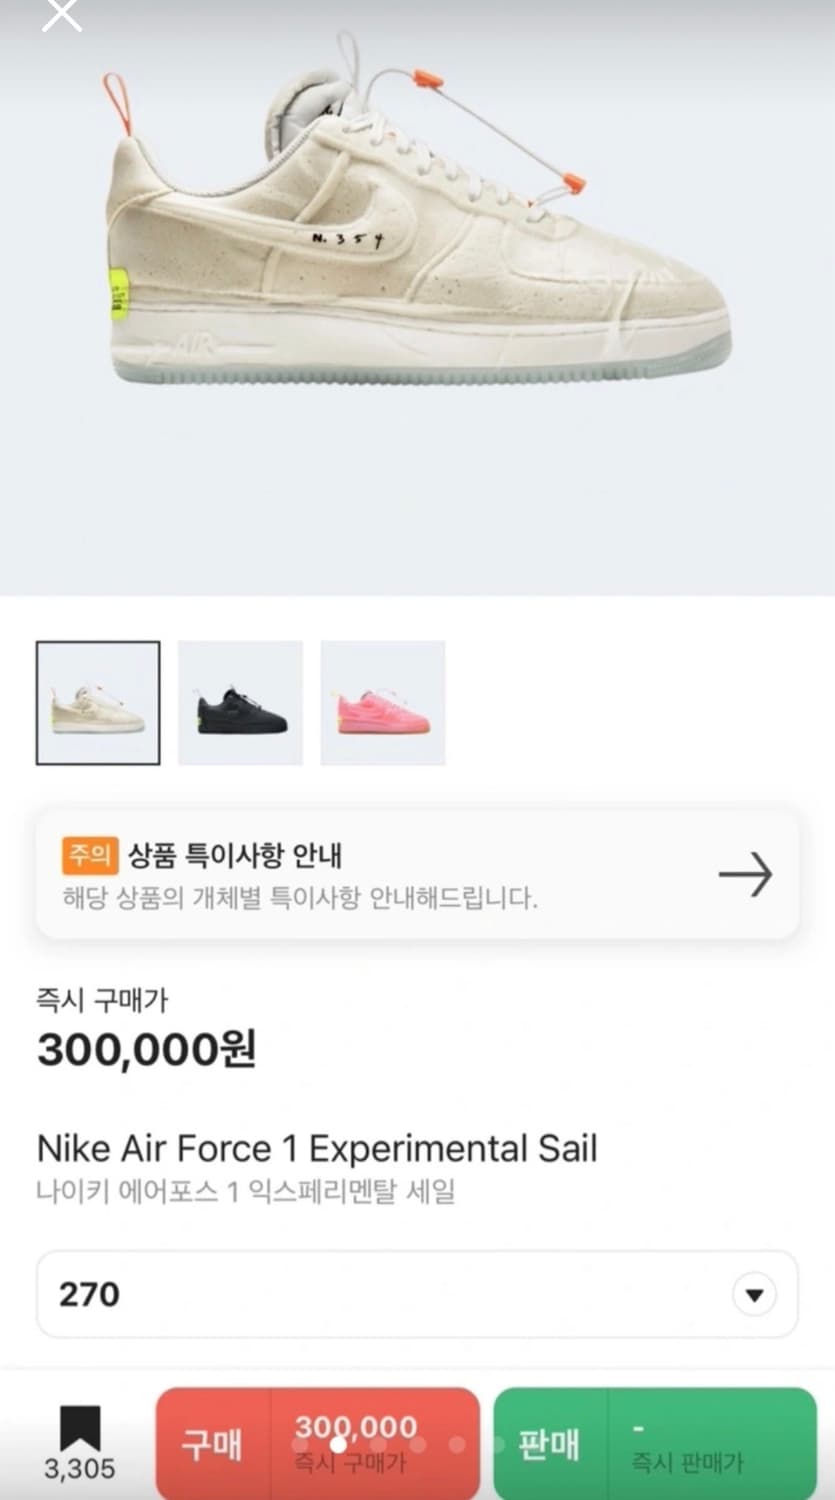Select the sail colorway thumbnail
835x1500 pixels.
[x=98, y=703]
